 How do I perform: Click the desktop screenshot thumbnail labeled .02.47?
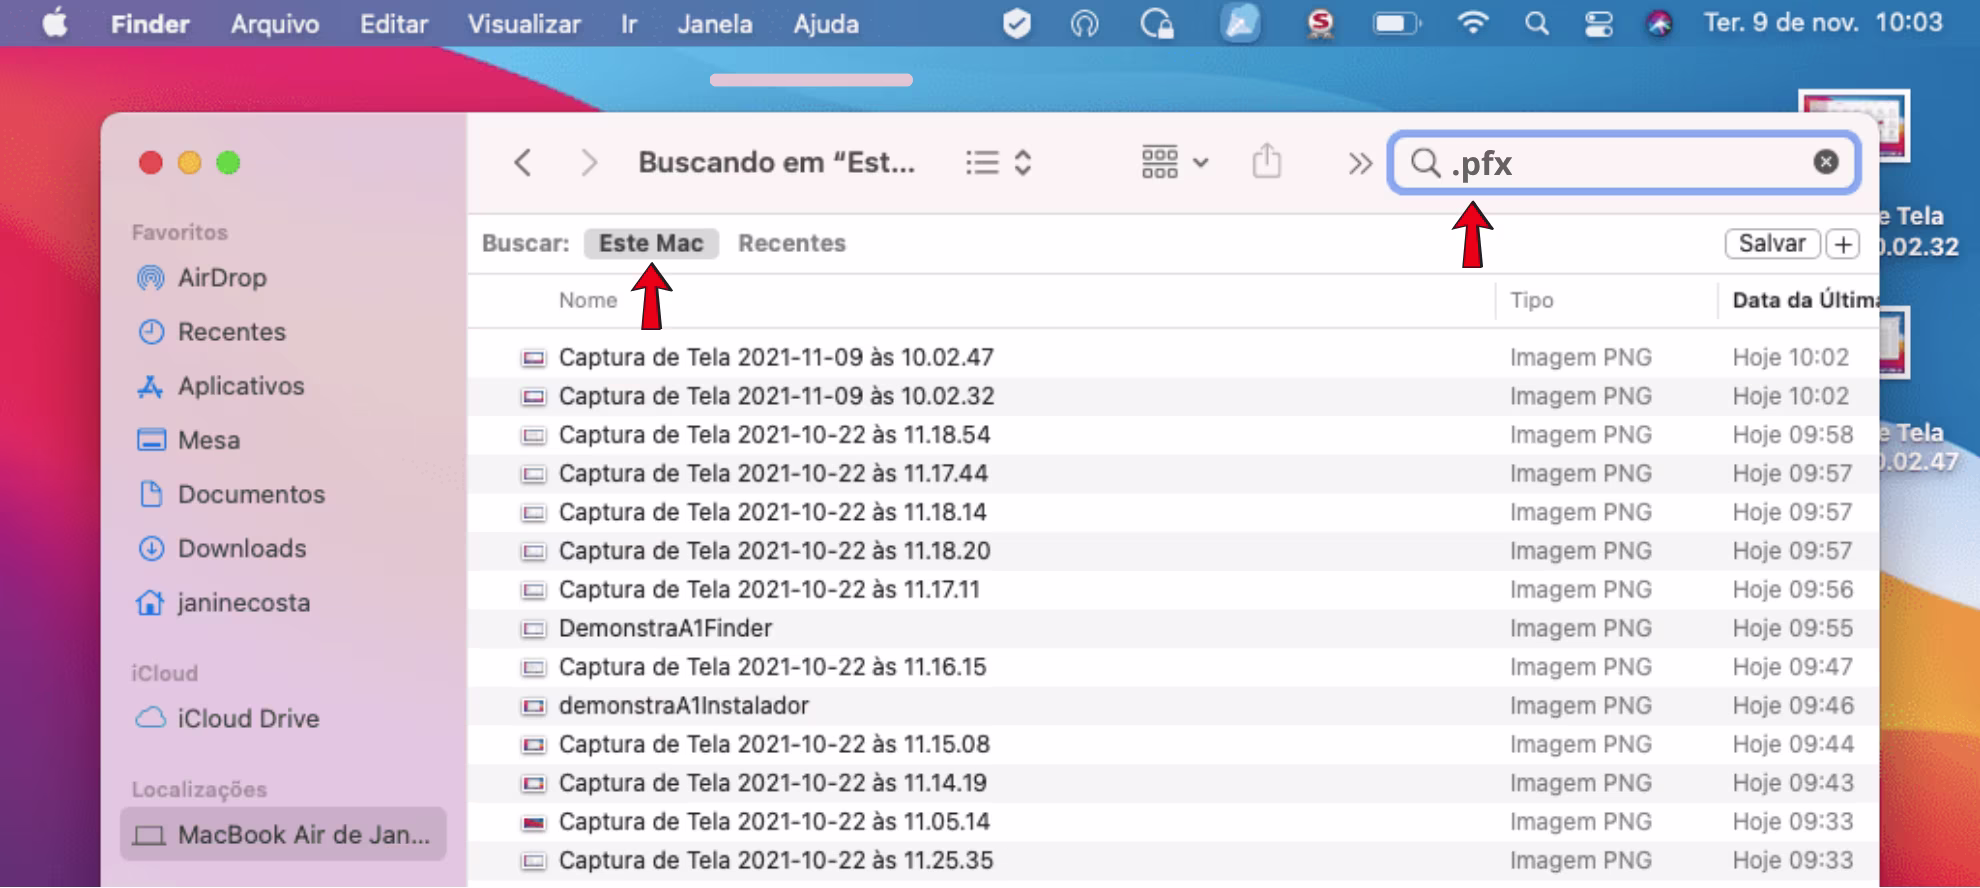pos(1895,344)
